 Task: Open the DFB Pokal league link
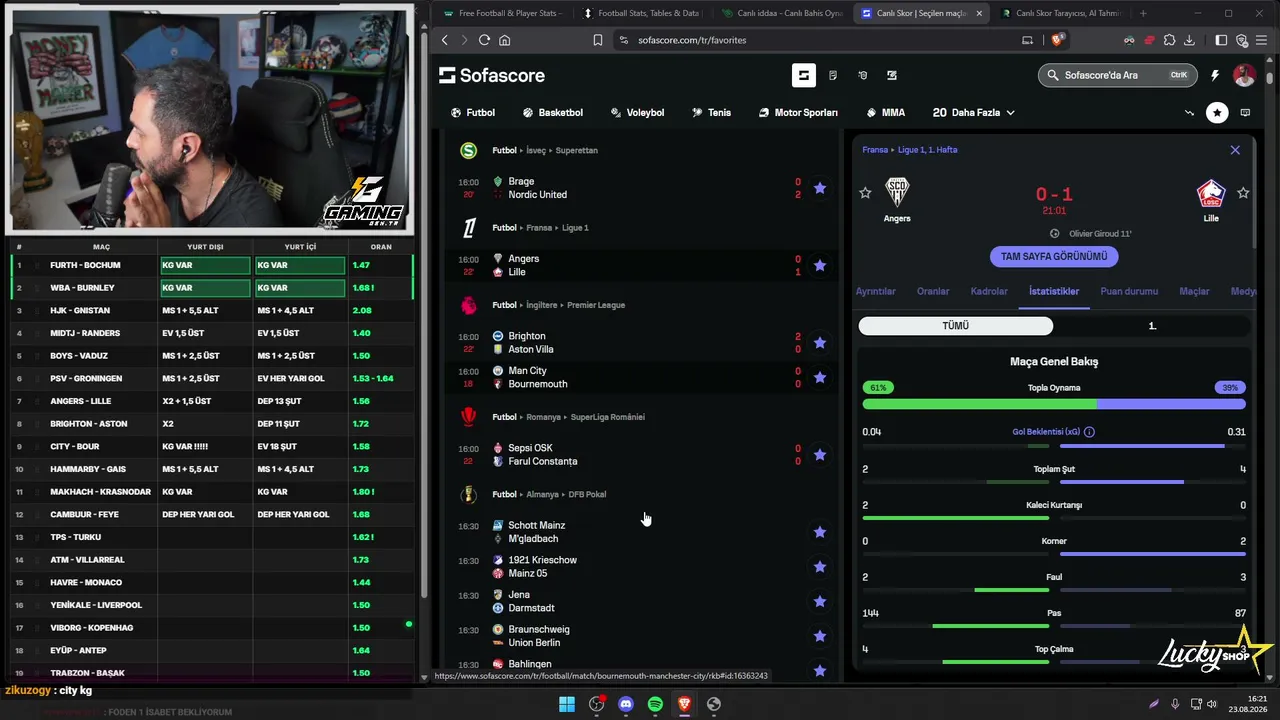(x=587, y=494)
